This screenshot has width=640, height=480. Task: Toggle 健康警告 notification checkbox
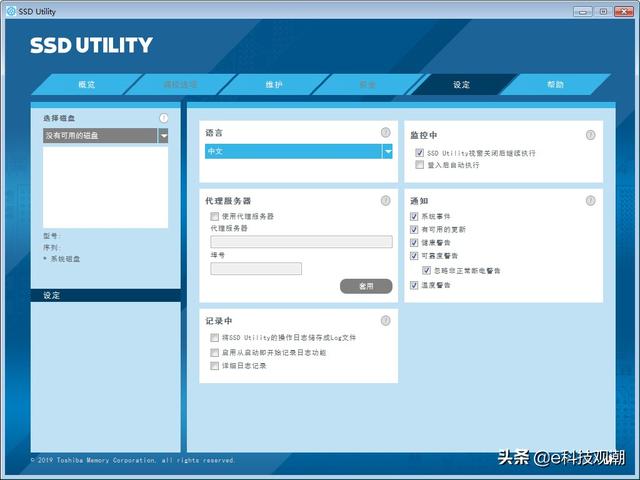tap(414, 243)
